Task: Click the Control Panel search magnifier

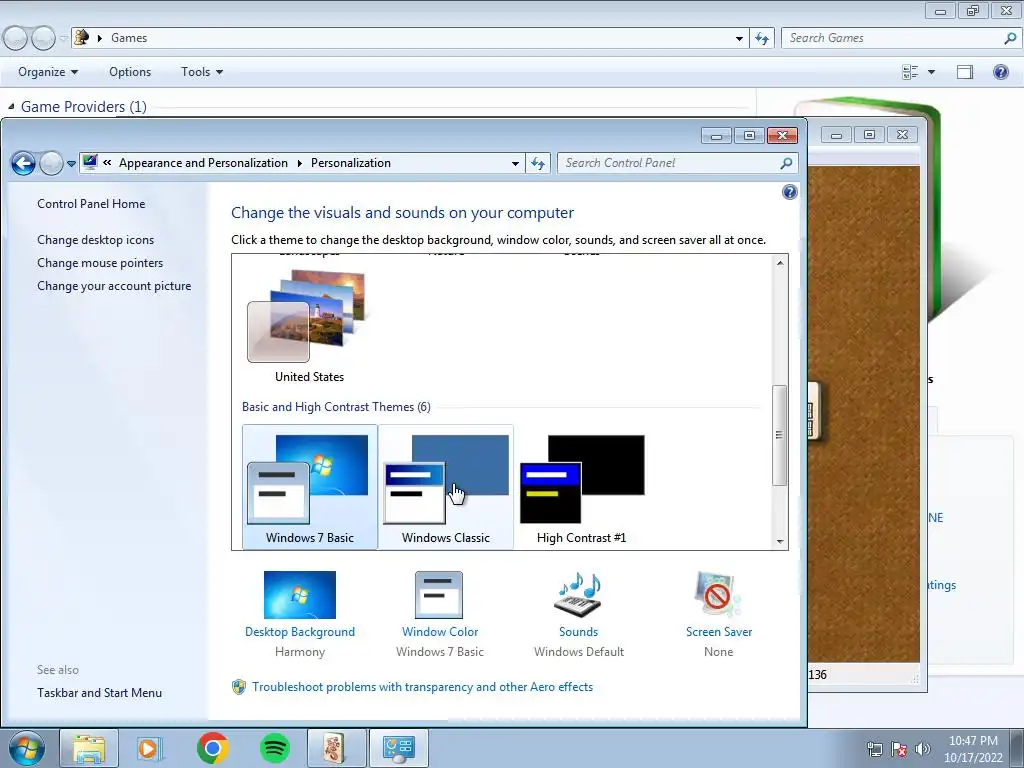Action: click(x=786, y=163)
